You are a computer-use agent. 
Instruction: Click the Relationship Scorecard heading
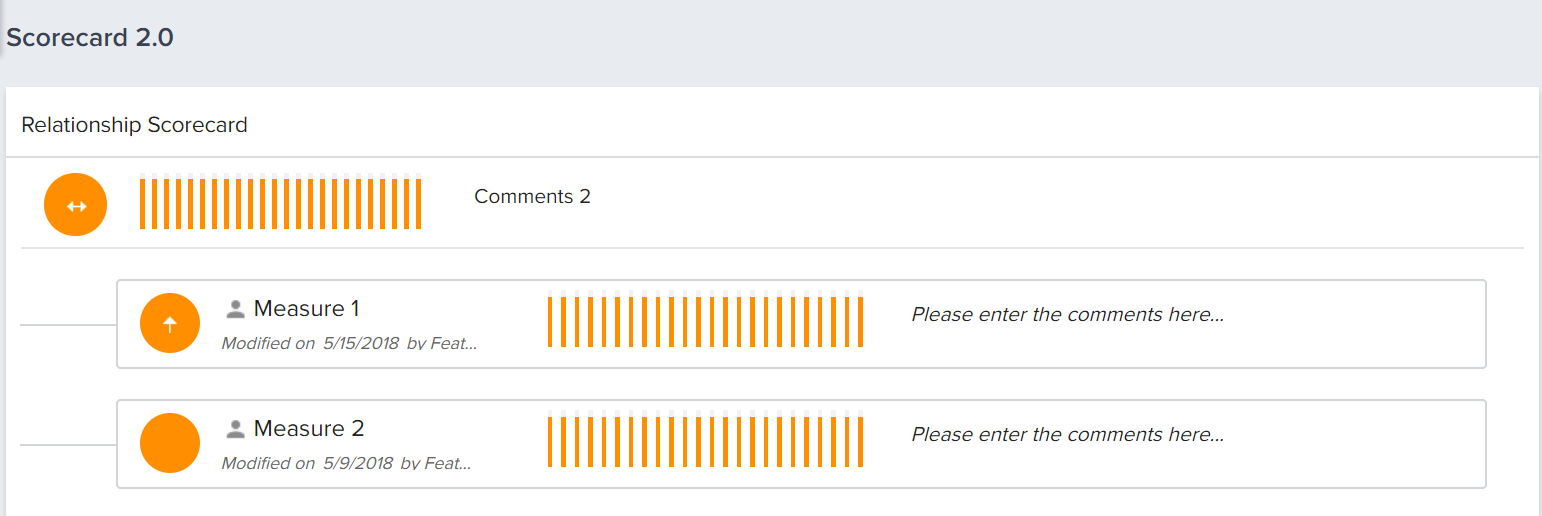pos(134,125)
